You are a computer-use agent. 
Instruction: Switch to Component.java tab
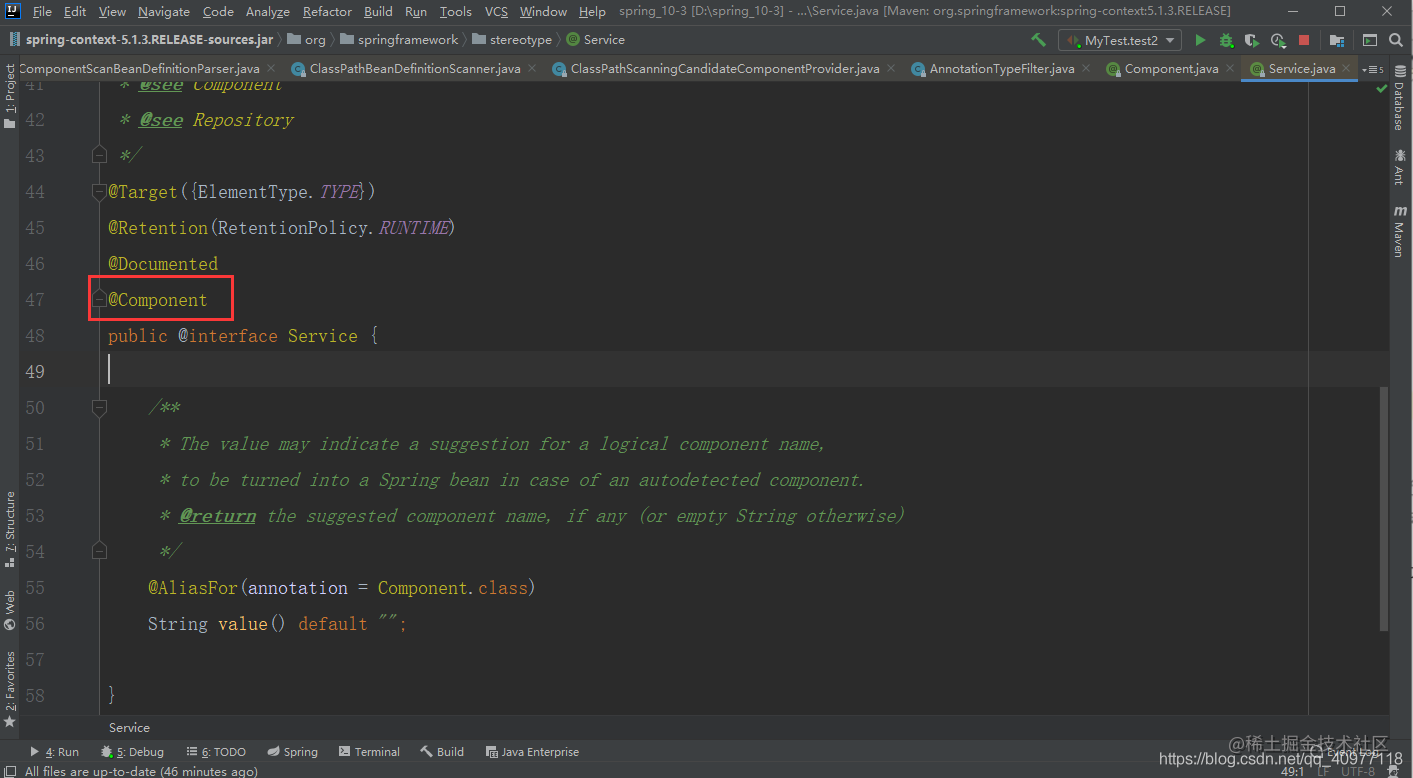click(1171, 69)
